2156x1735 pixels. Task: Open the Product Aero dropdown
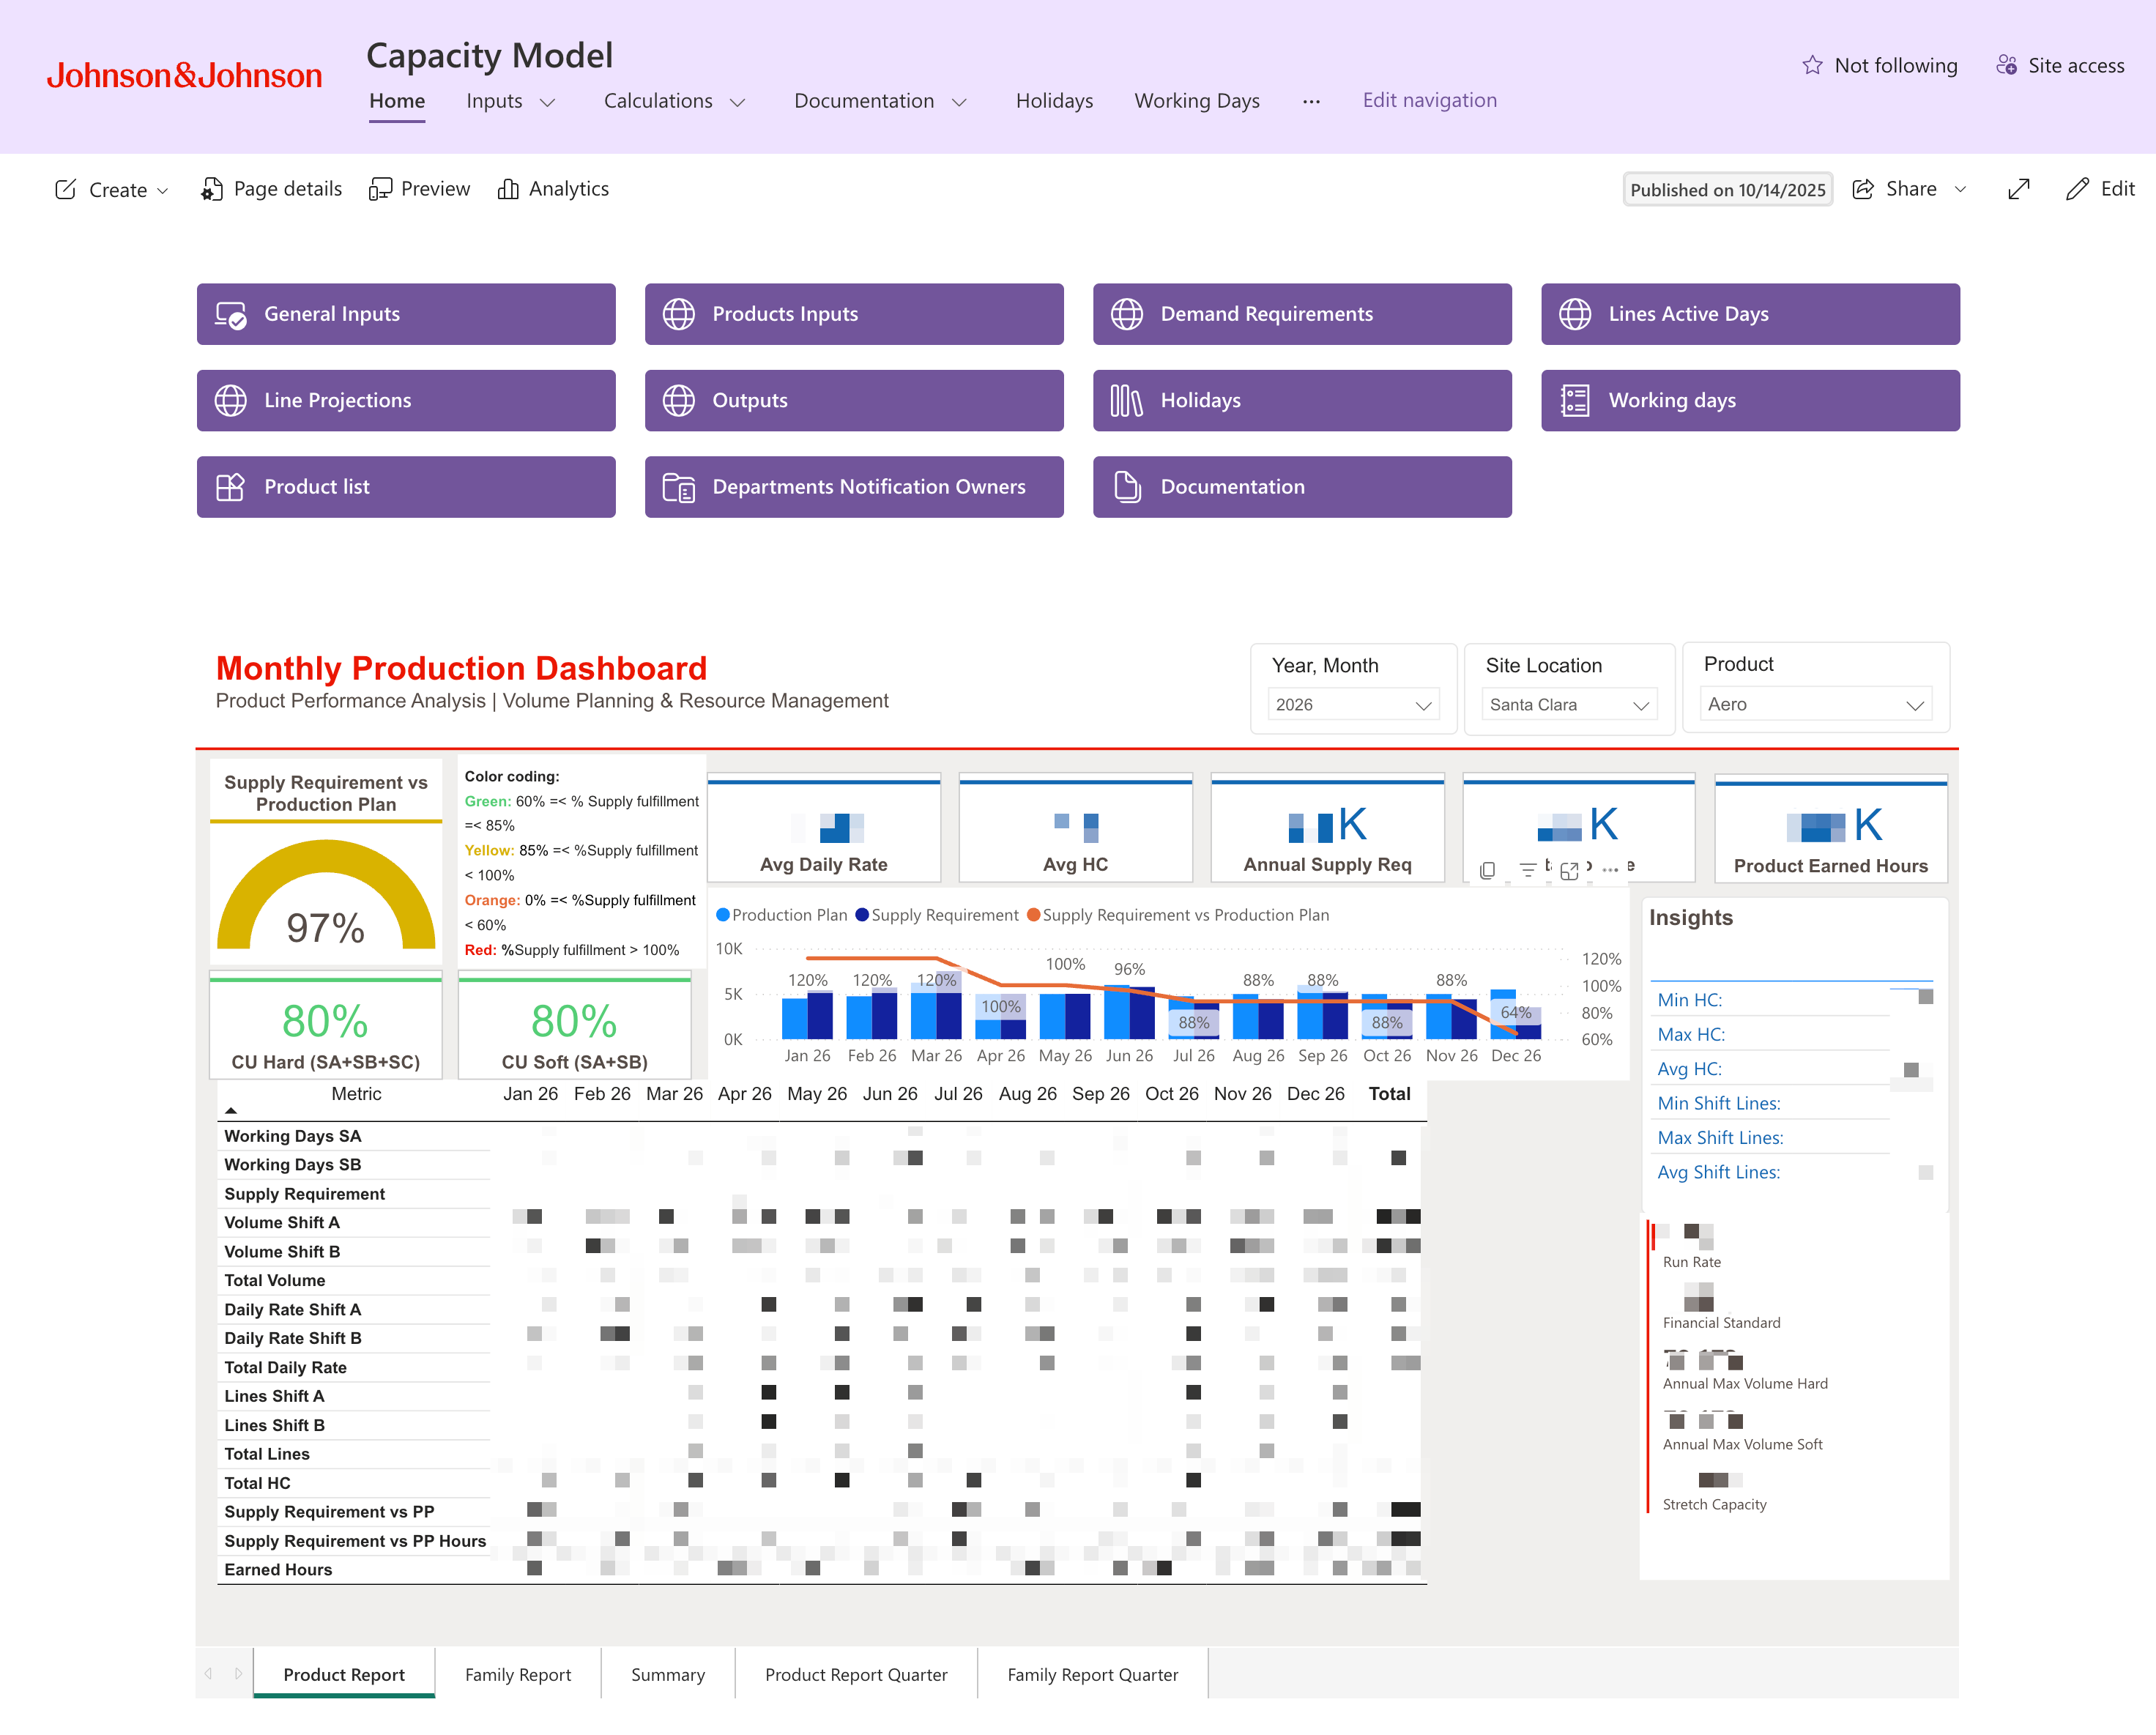1815,704
